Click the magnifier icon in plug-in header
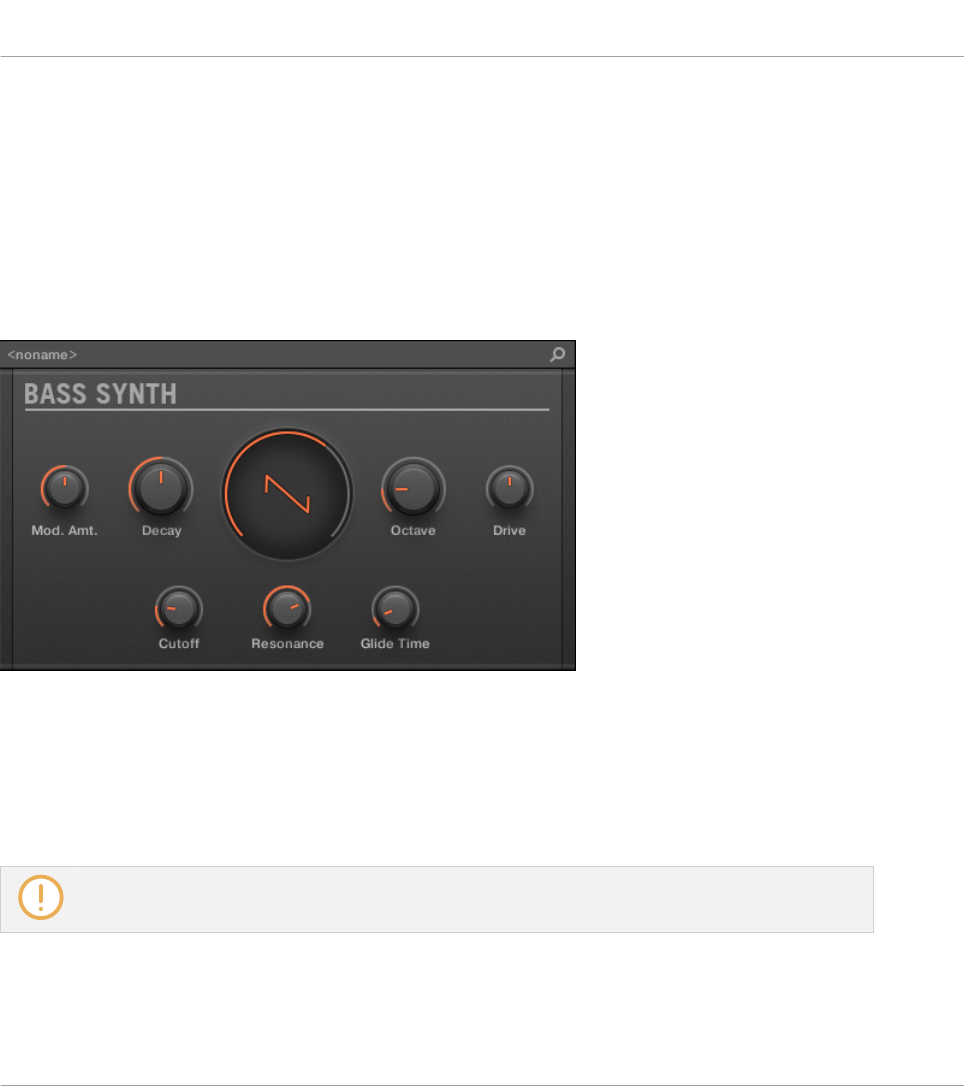The width and height of the screenshot is (965, 1086). [x=557, y=355]
